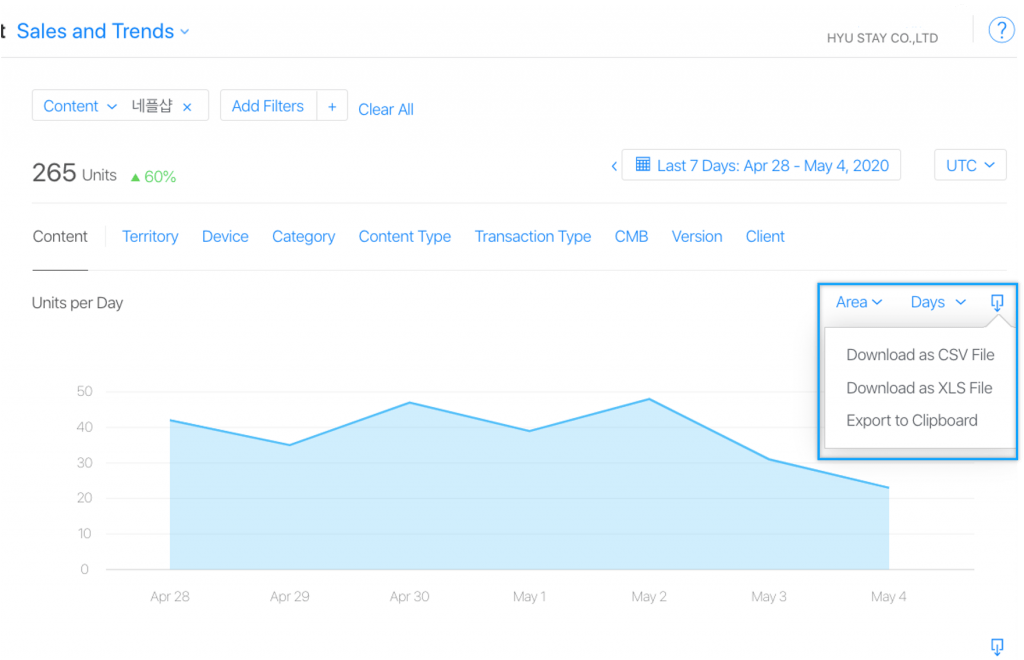Screen dimensions: 1024x660
Task: Go to previous period using the left chevron
Action: point(614,165)
